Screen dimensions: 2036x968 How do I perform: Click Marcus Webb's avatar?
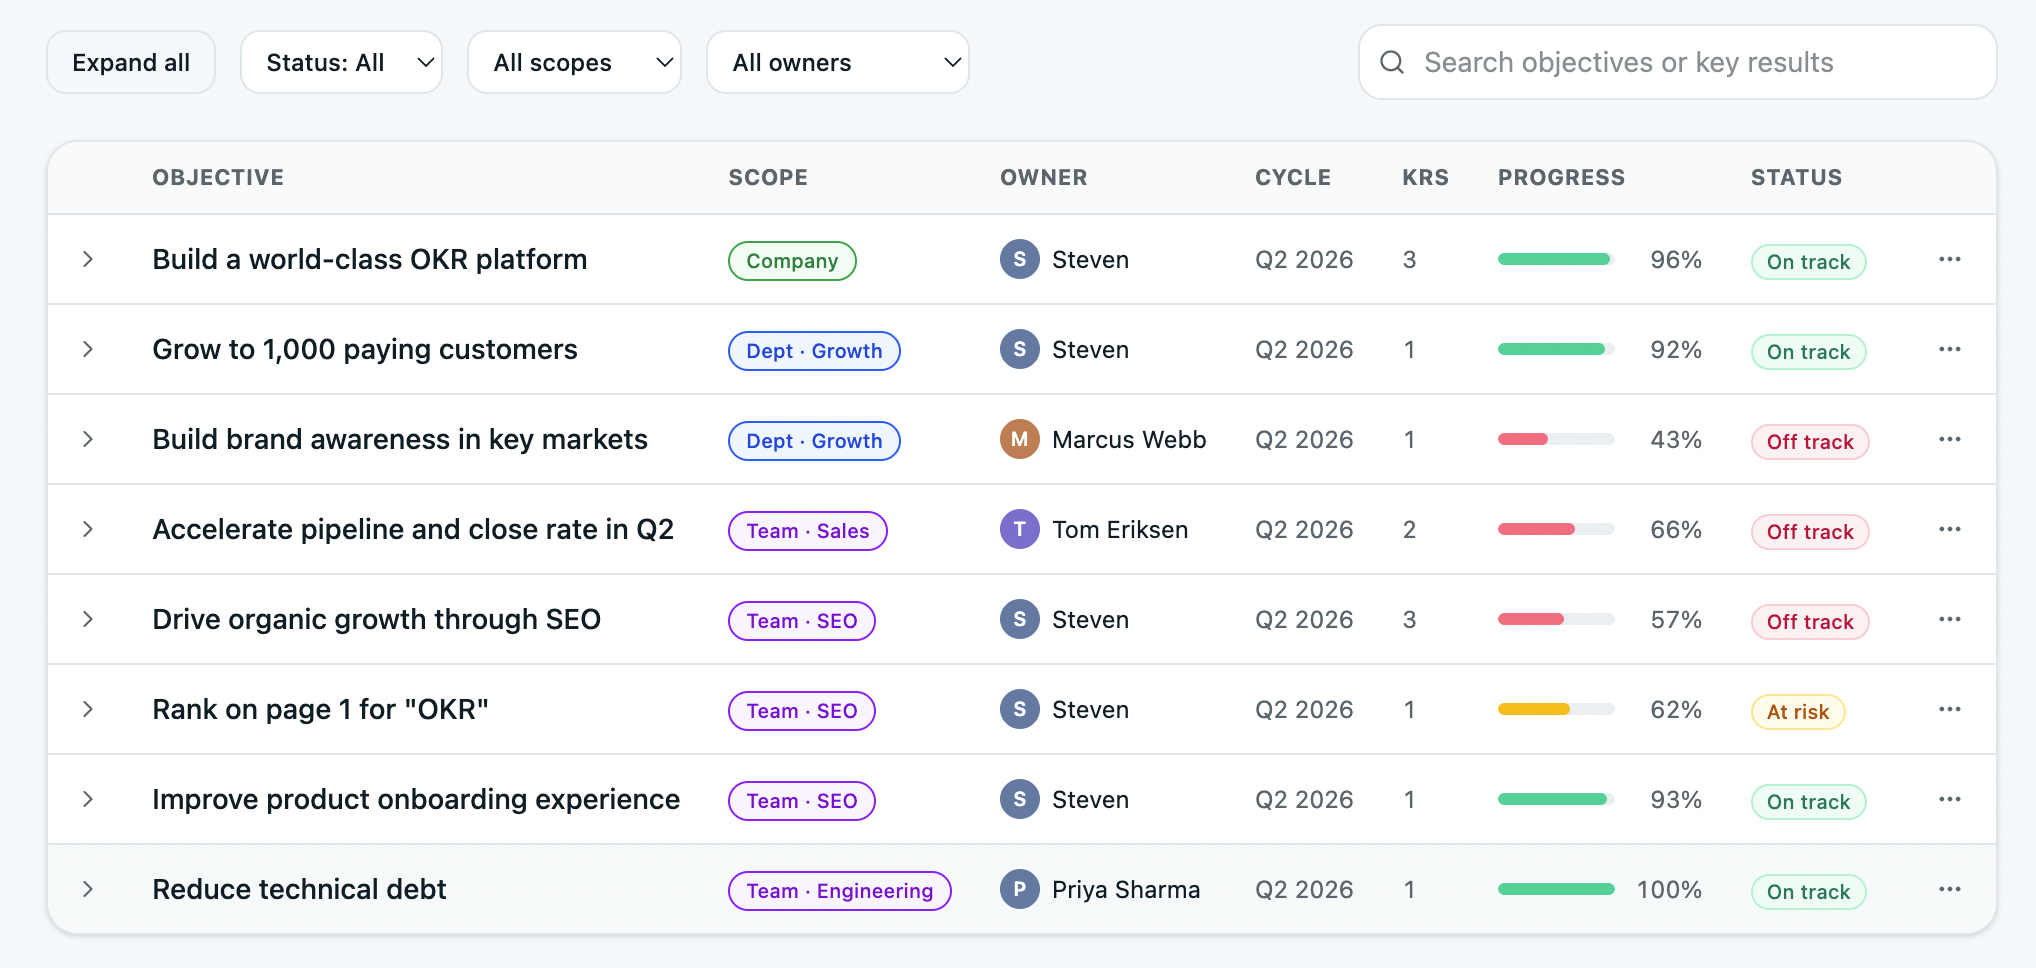click(x=1019, y=439)
